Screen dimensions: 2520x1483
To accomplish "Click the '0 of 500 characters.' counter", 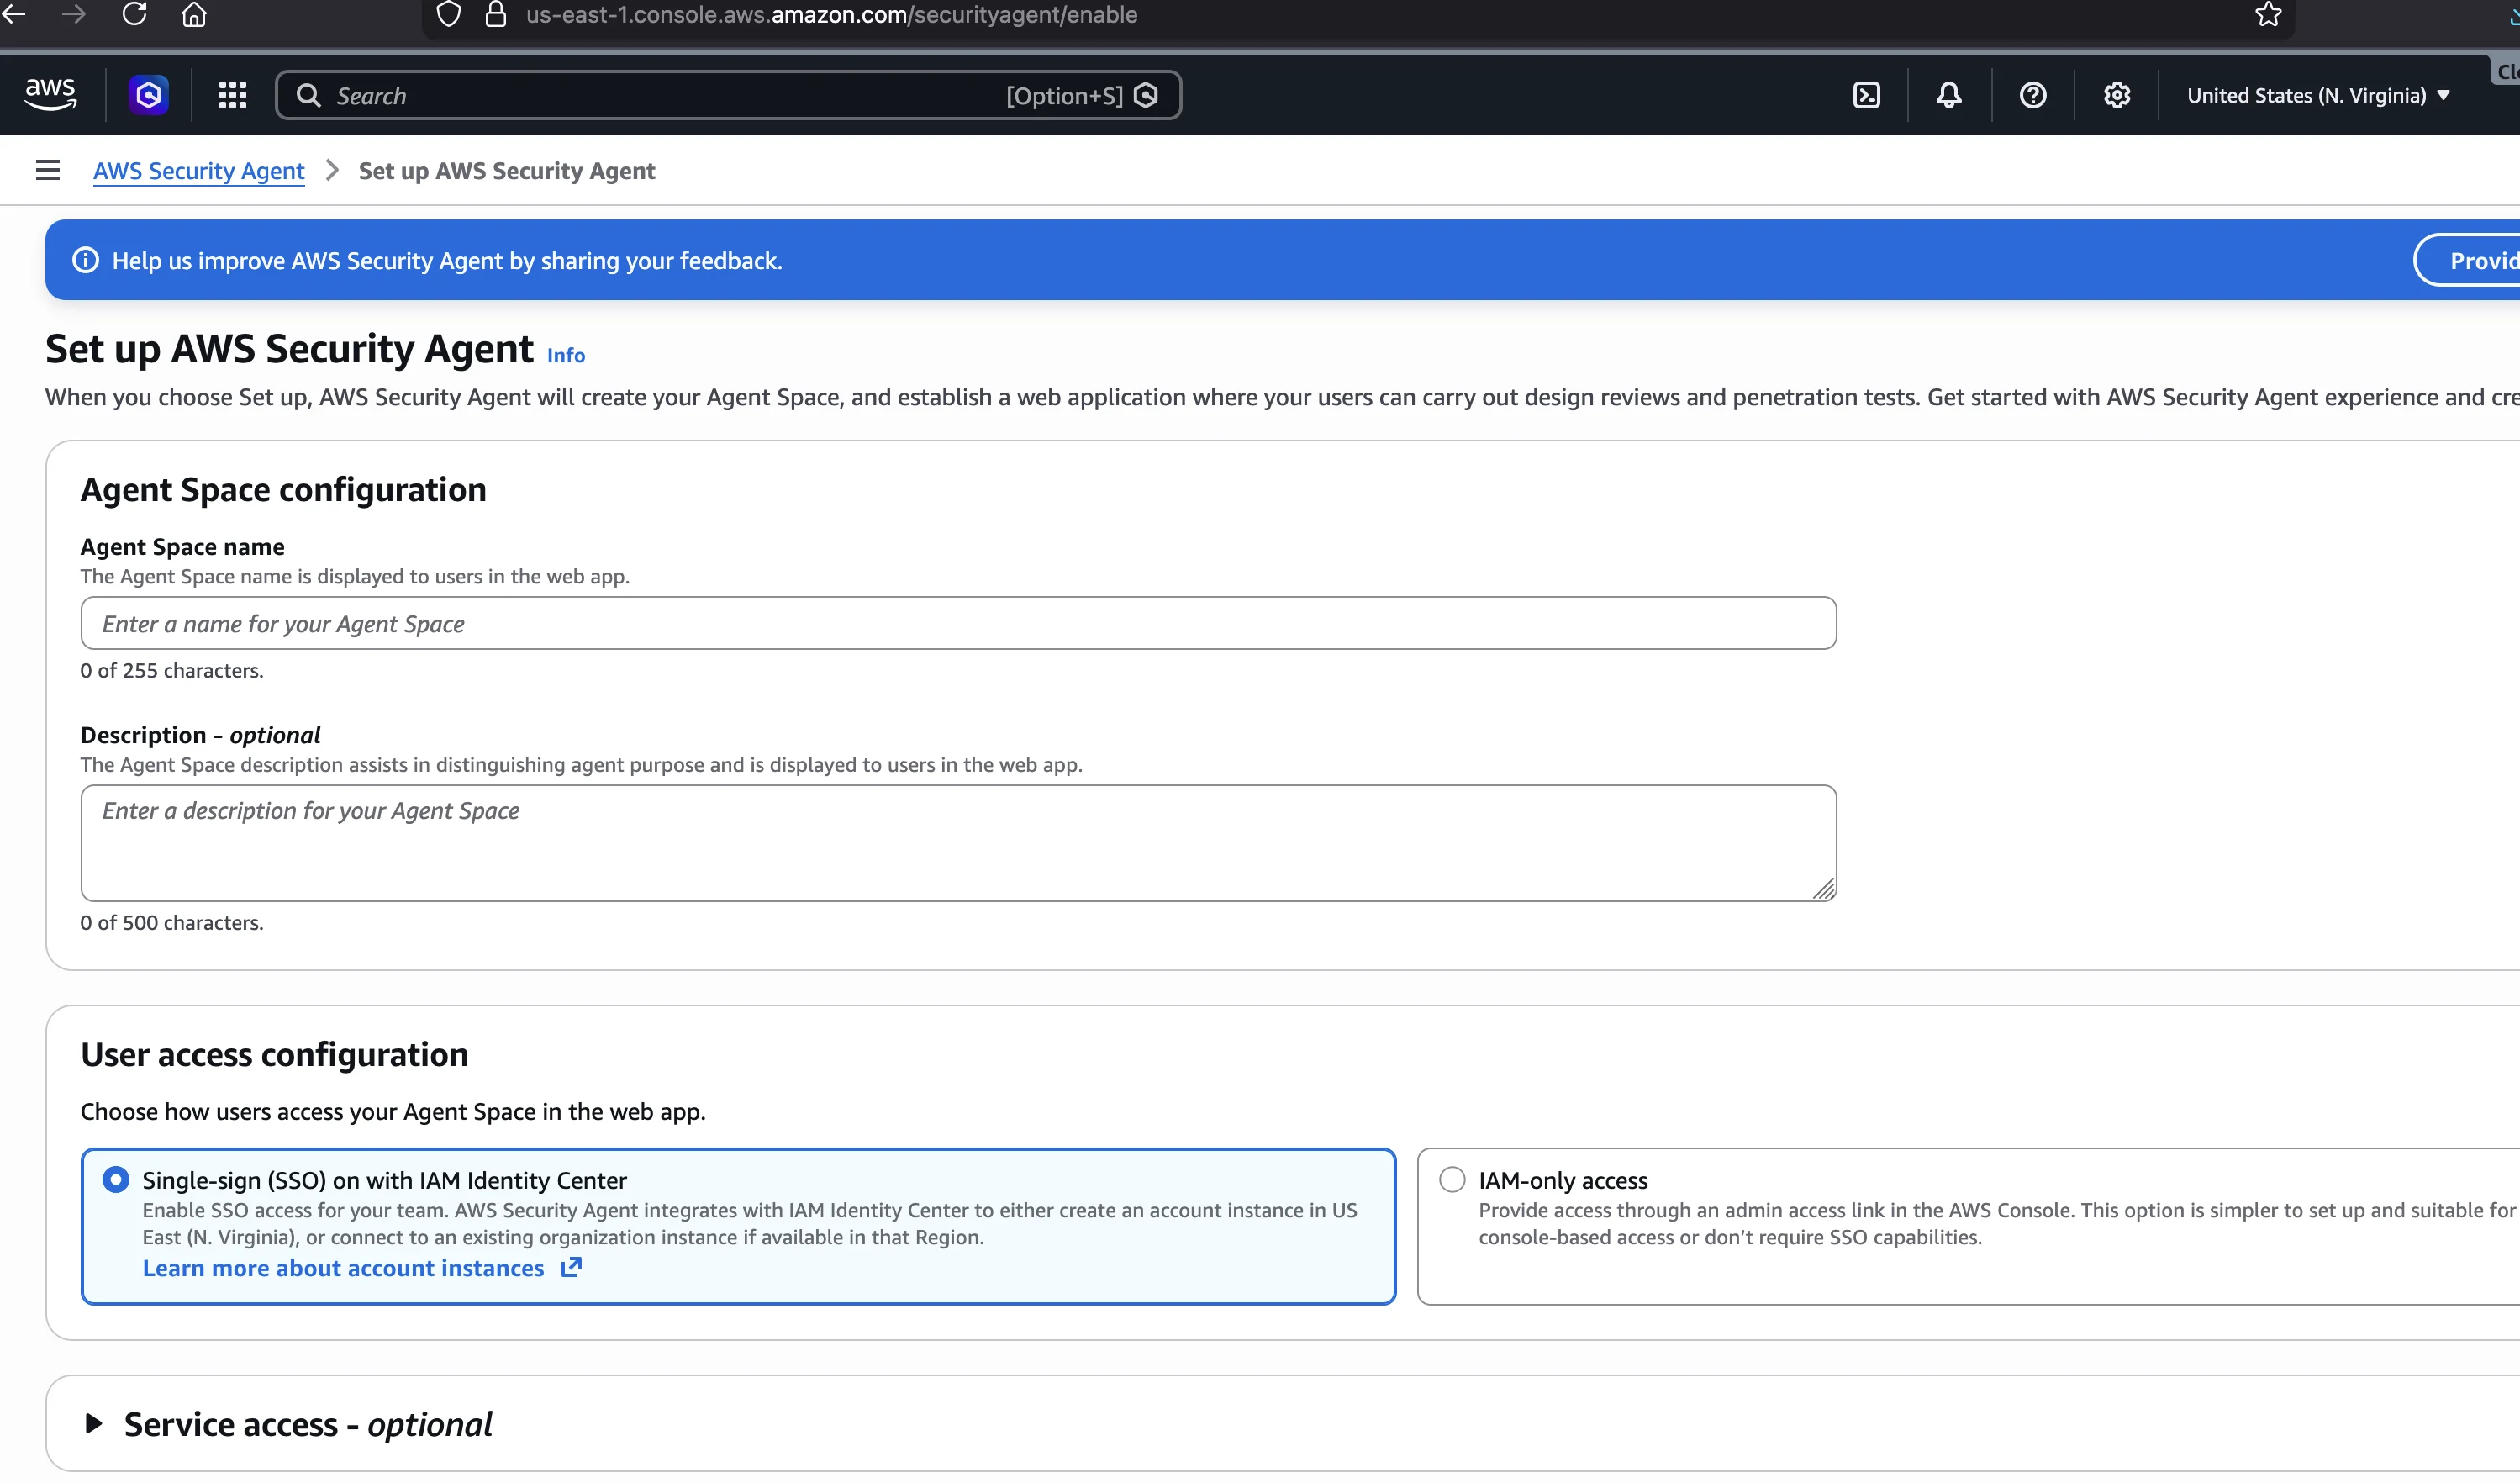I will (172, 922).
